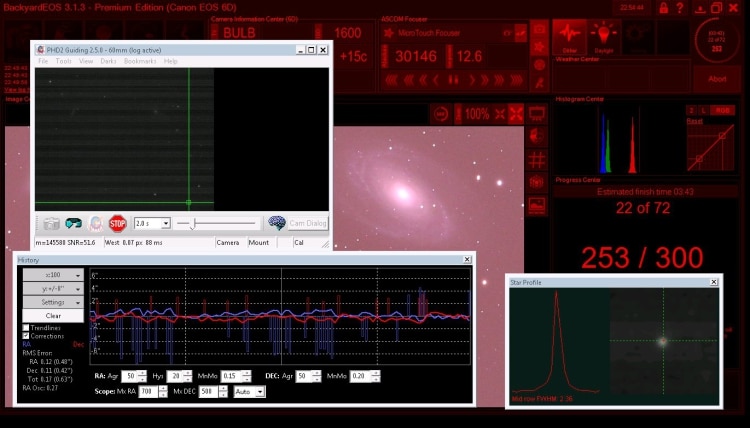The image size is (750, 428).
Task: Click the Abort capture button
Action: [x=717, y=79]
